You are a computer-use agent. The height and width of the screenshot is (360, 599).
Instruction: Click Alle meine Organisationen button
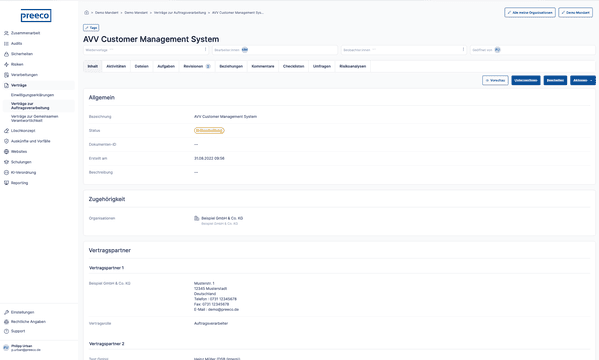point(530,13)
